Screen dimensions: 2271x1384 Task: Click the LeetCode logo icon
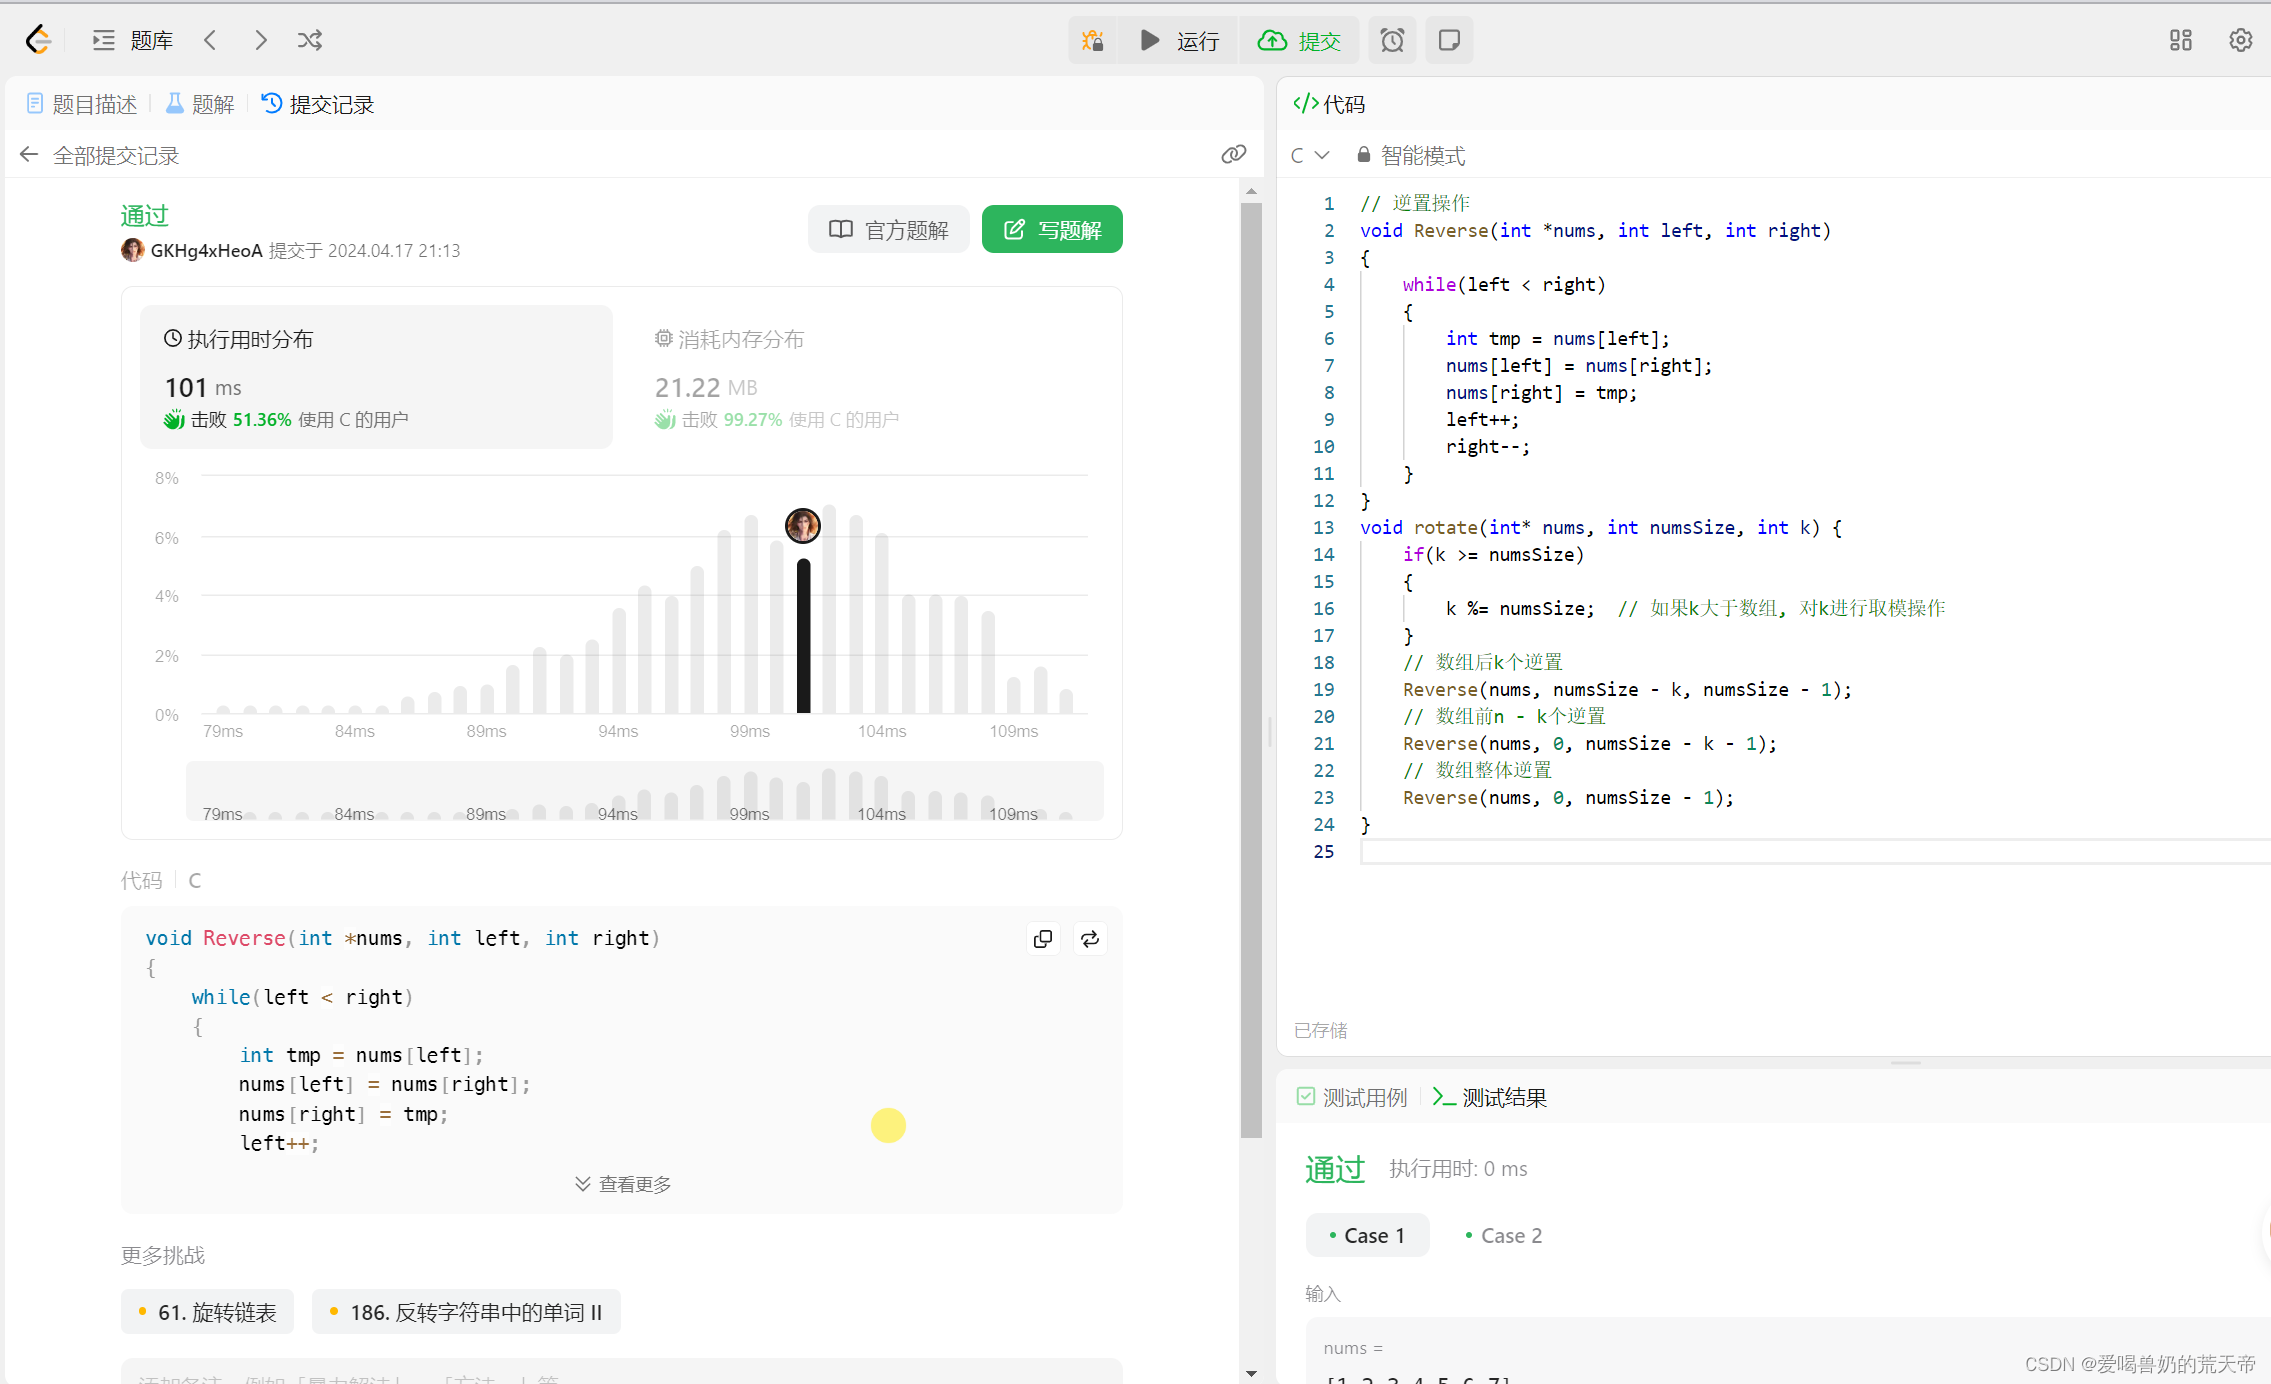click(38, 40)
